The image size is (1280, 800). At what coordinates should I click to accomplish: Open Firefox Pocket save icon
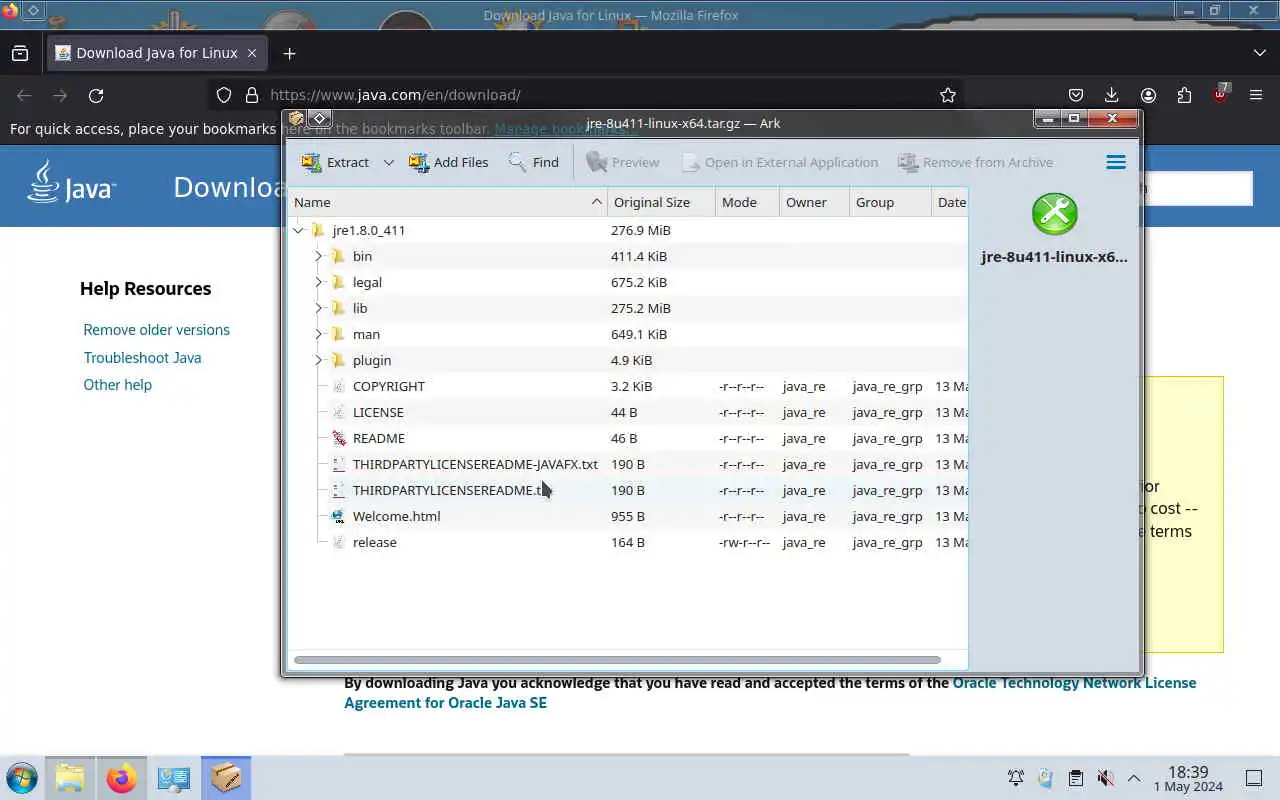coord(1076,95)
